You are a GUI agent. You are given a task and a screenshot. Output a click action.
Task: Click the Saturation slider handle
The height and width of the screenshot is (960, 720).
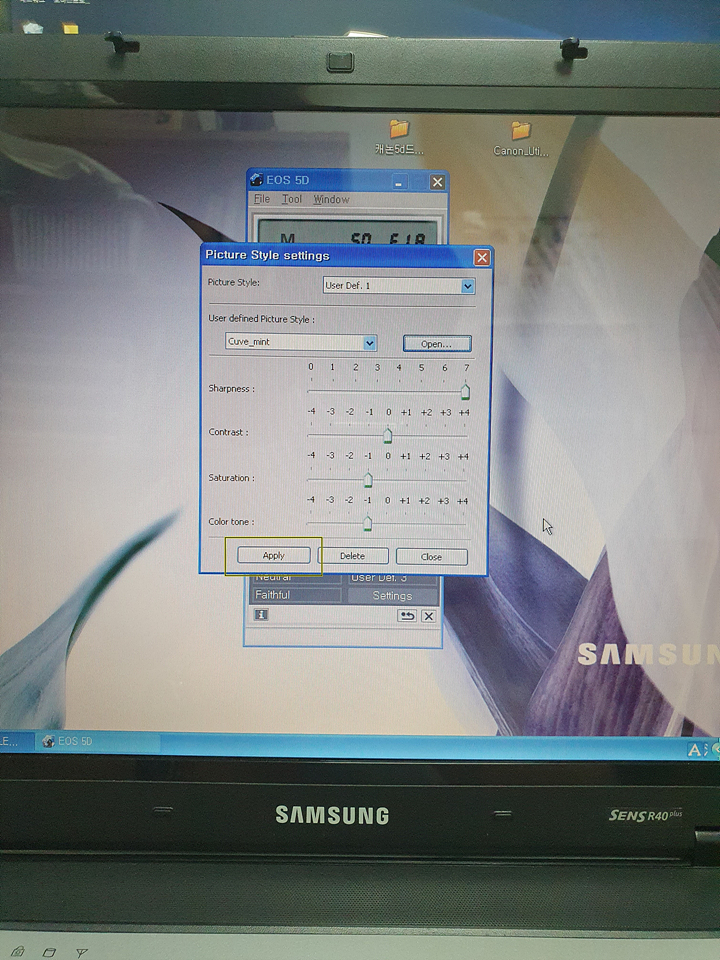click(368, 479)
